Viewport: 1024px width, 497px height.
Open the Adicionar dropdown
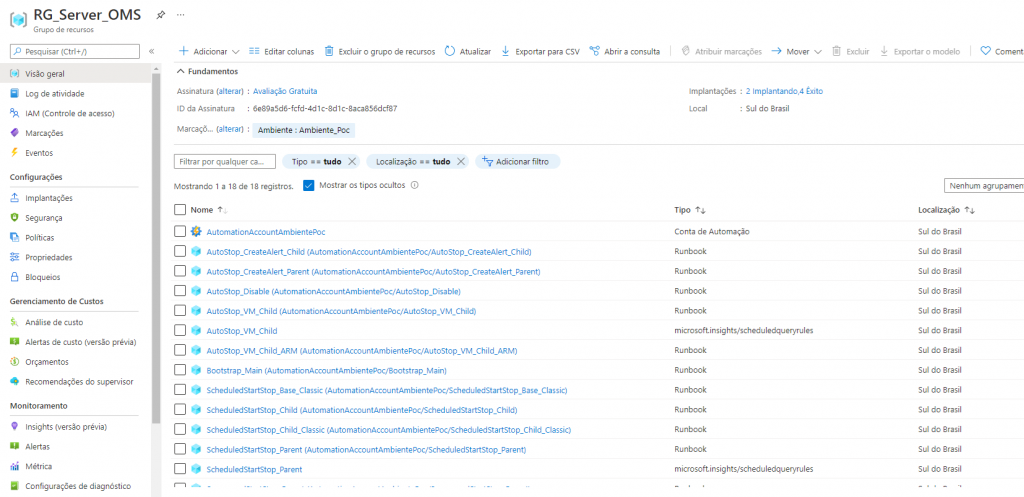tap(209, 51)
